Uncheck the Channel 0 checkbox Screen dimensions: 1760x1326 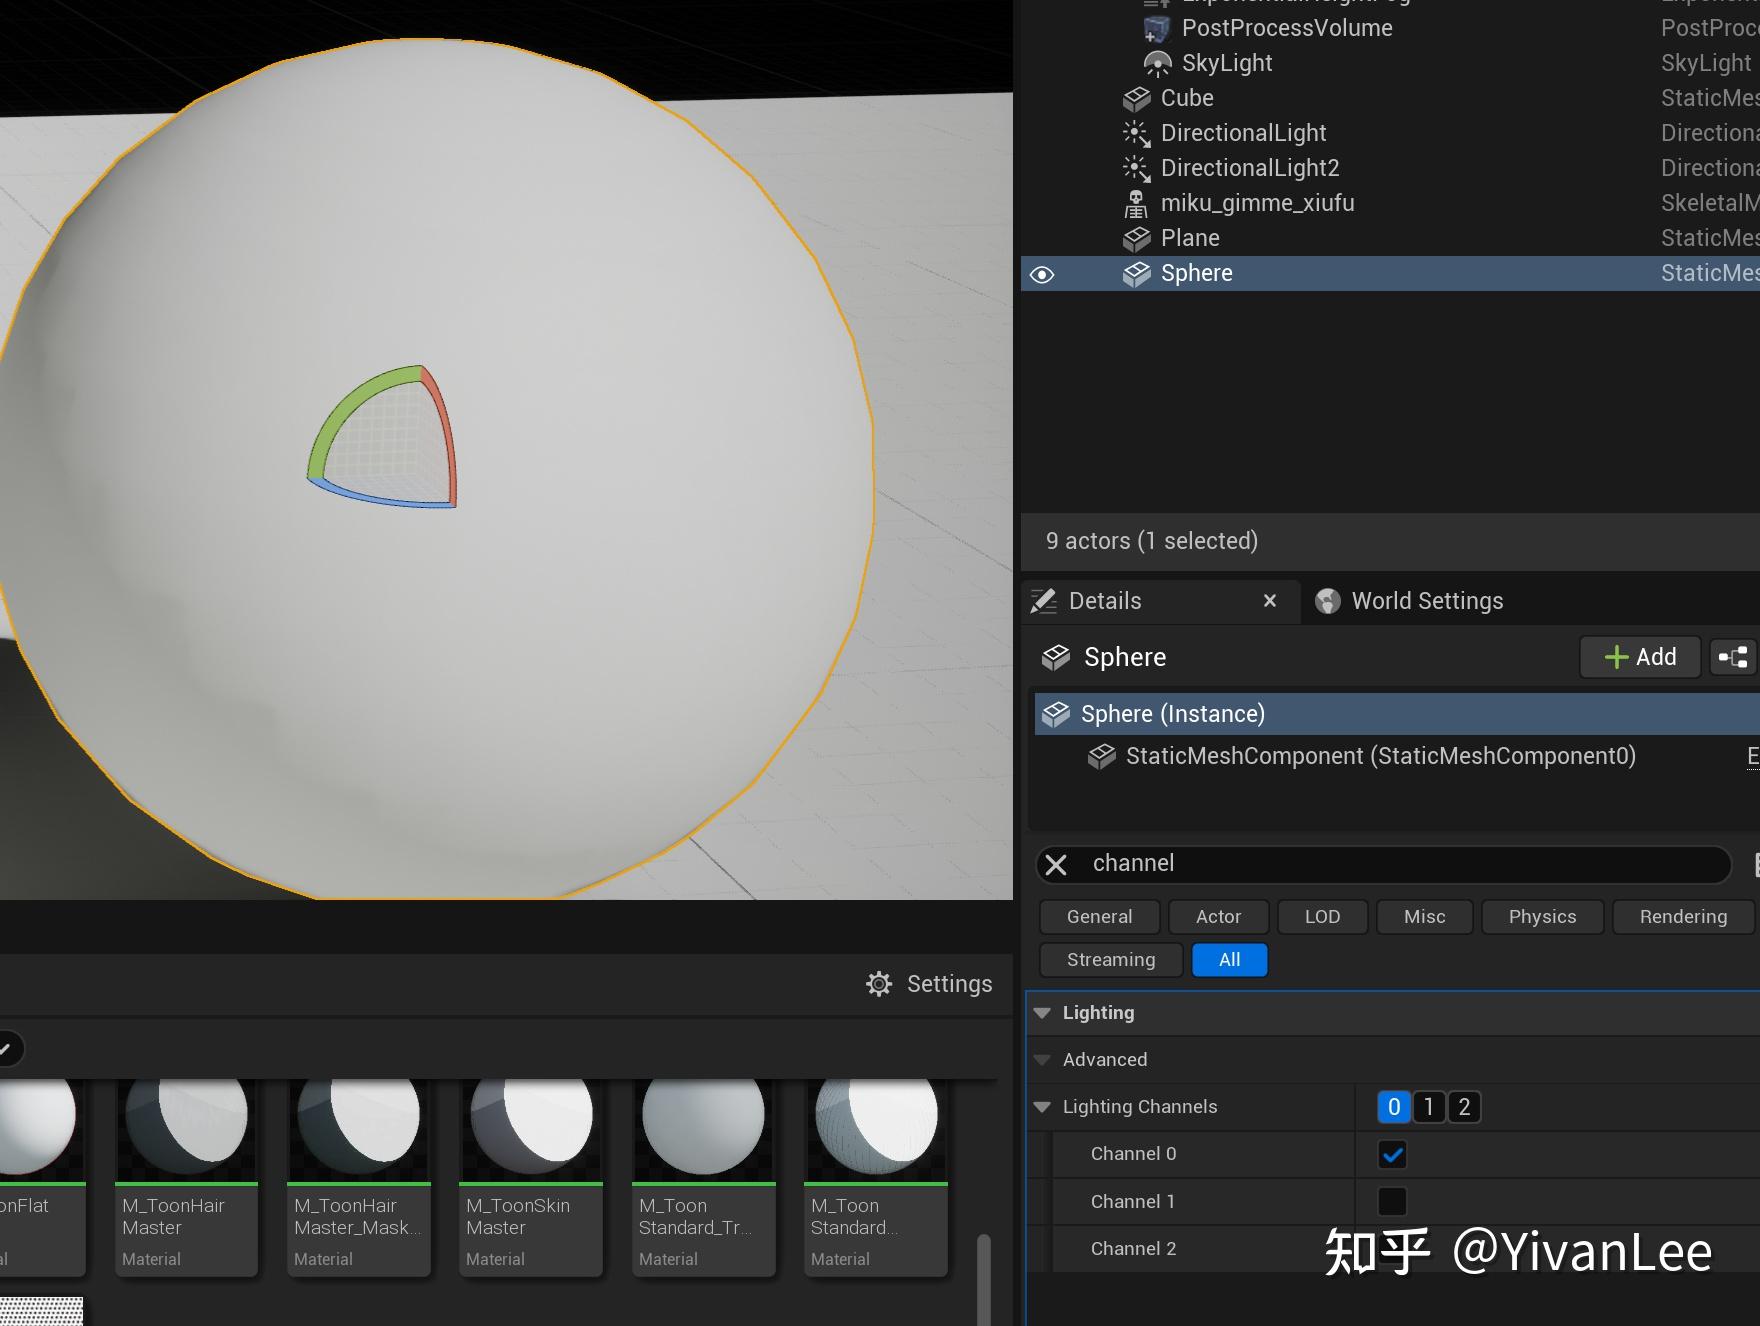1392,1155
